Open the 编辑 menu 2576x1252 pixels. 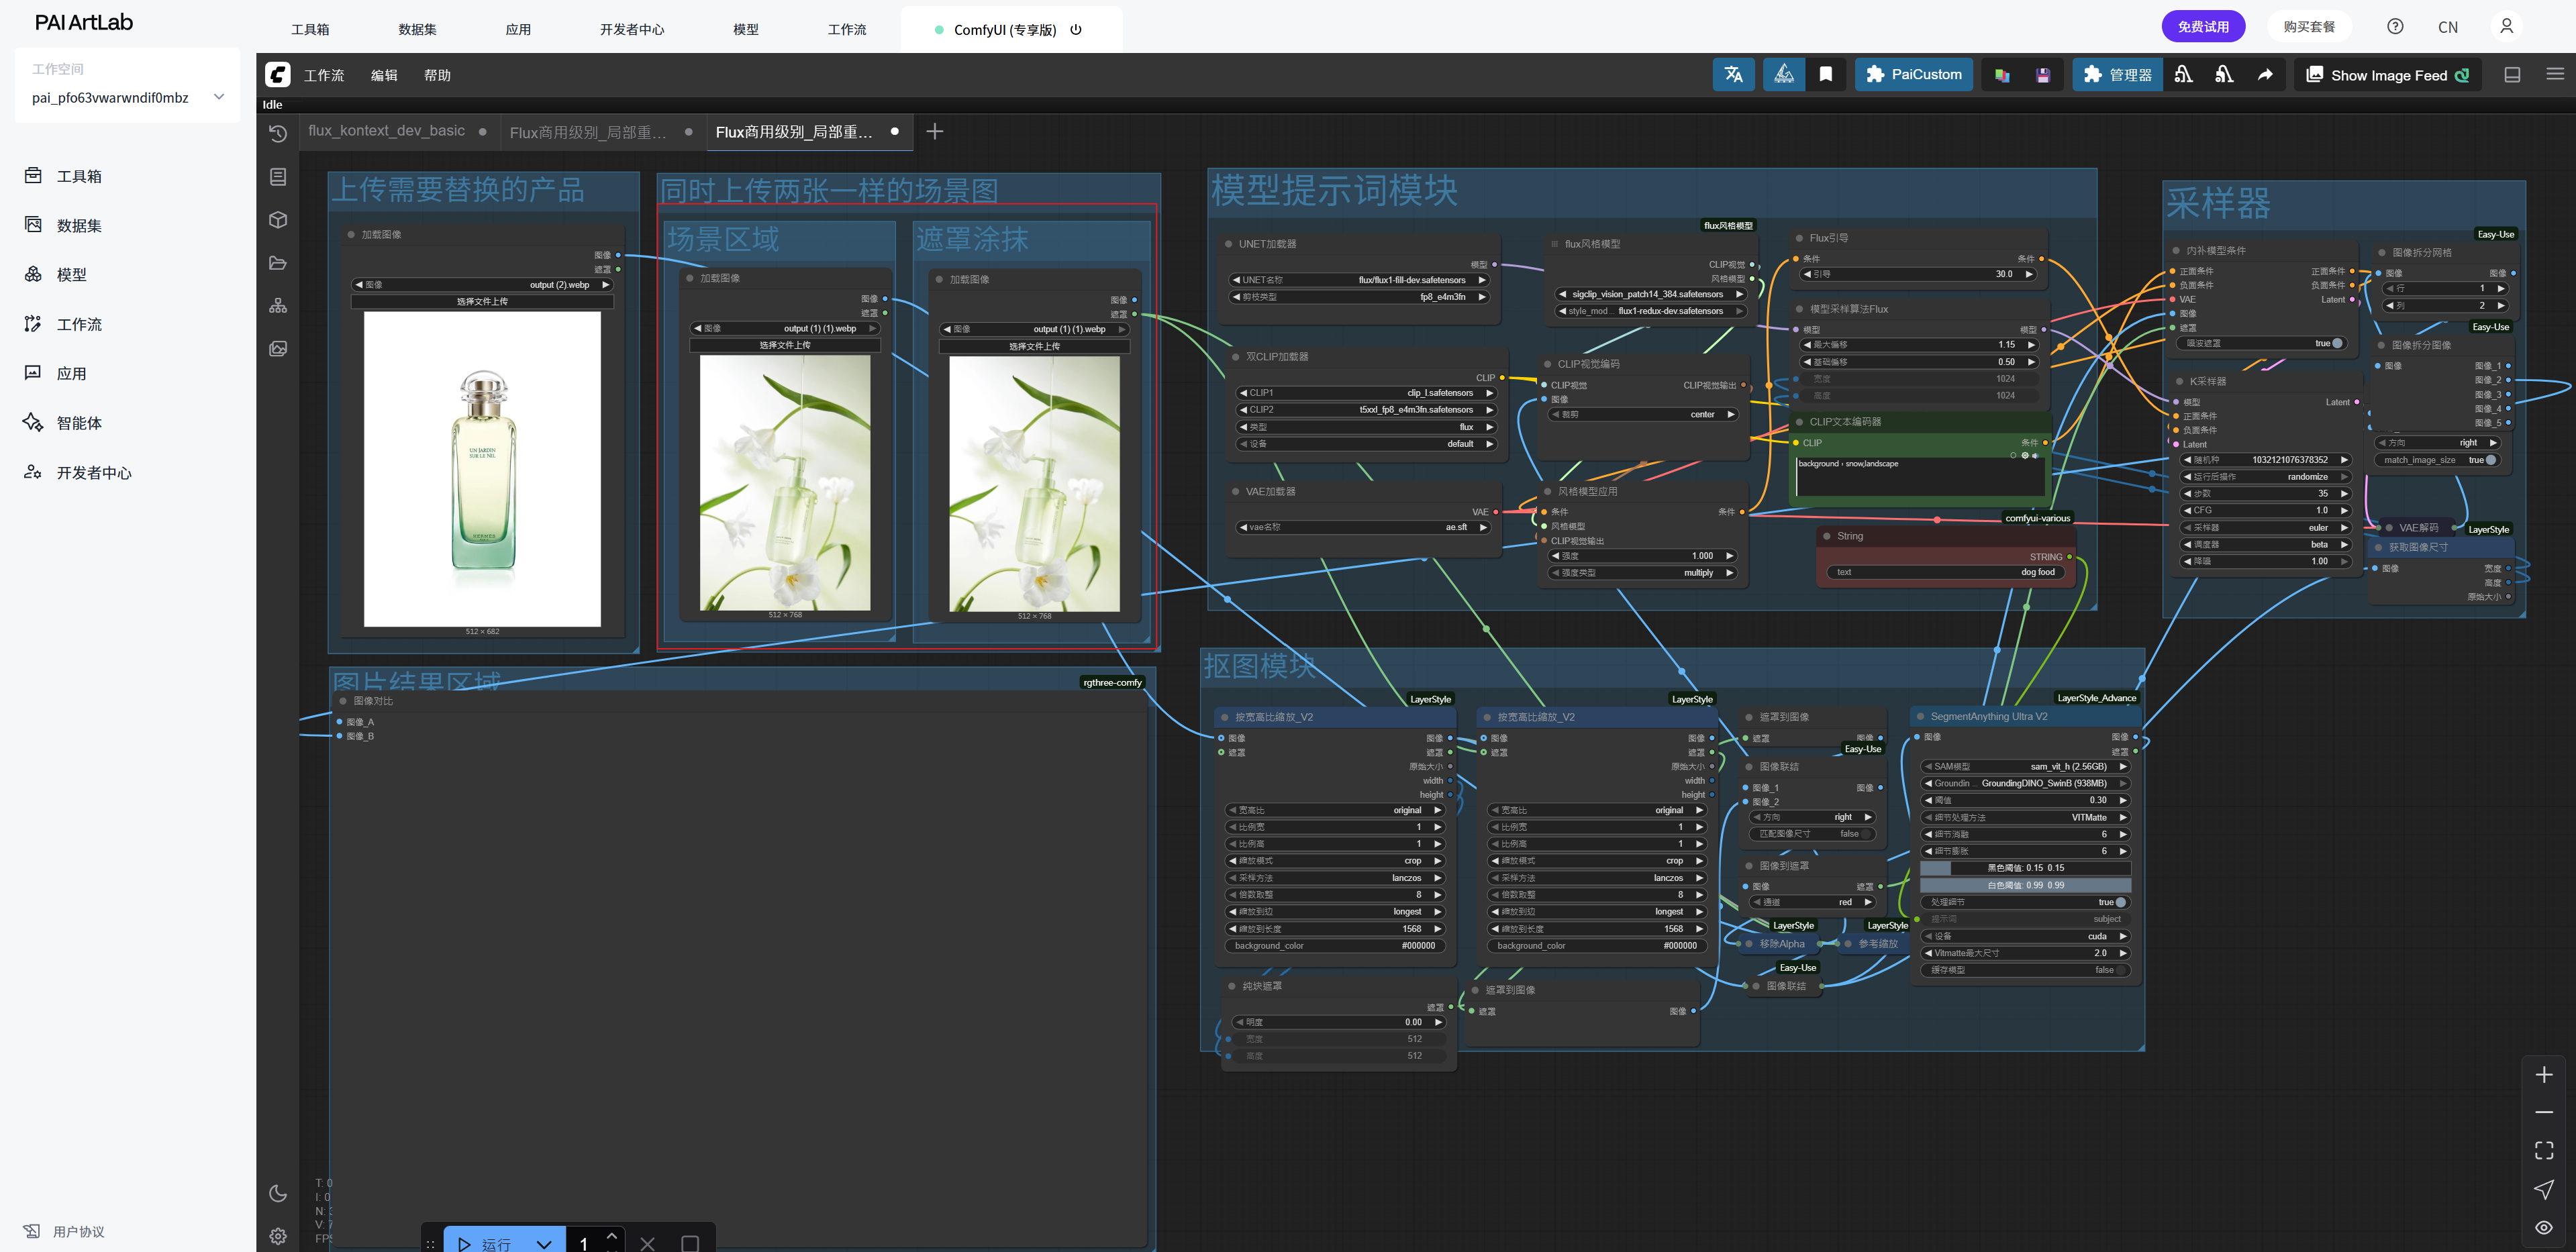pyautogui.click(x=384, y=75)
